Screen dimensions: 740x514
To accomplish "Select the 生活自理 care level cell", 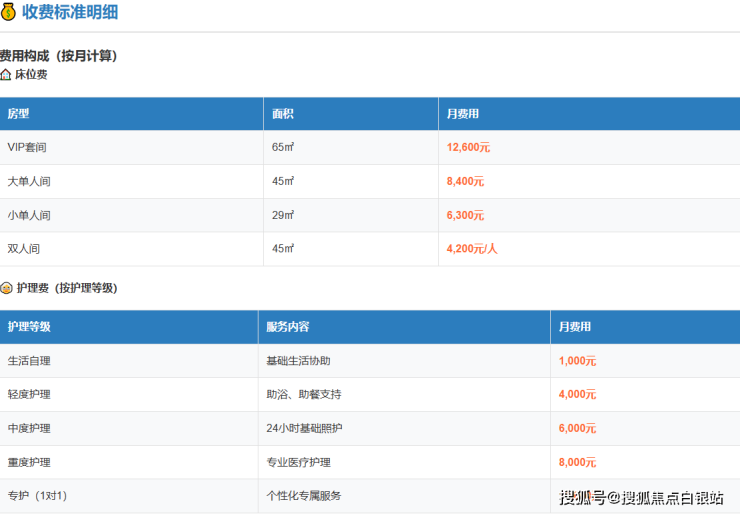I will [x=29, y=361].
